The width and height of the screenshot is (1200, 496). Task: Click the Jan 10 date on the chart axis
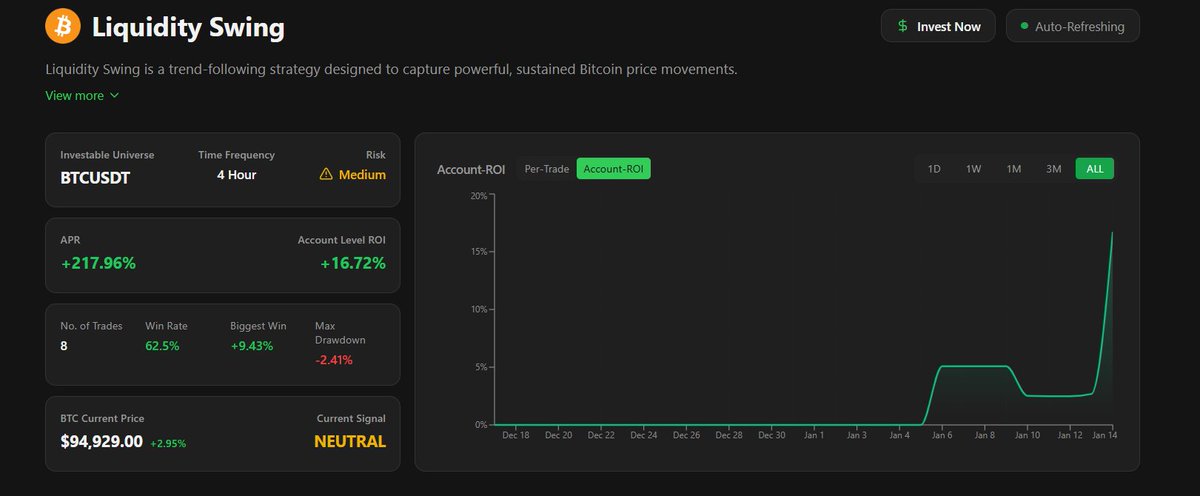(x=1028, y=435)
